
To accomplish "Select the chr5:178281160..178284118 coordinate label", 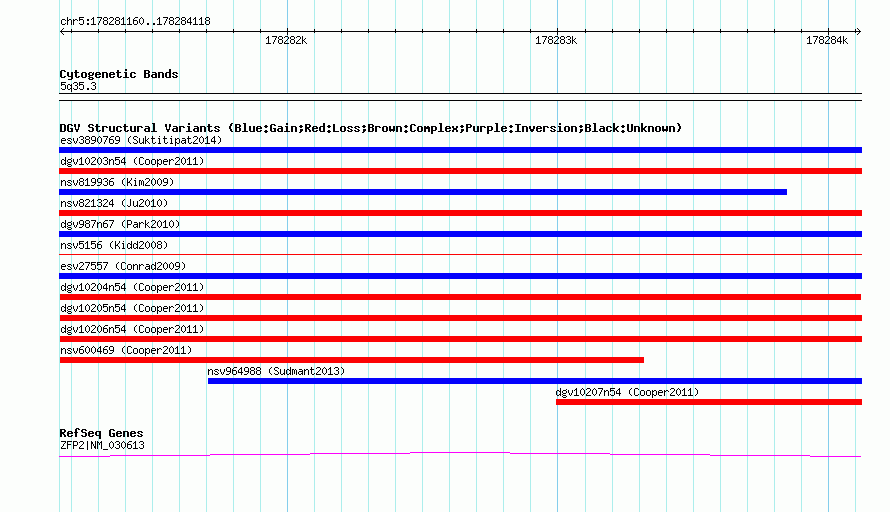I will tap(135, 22).
